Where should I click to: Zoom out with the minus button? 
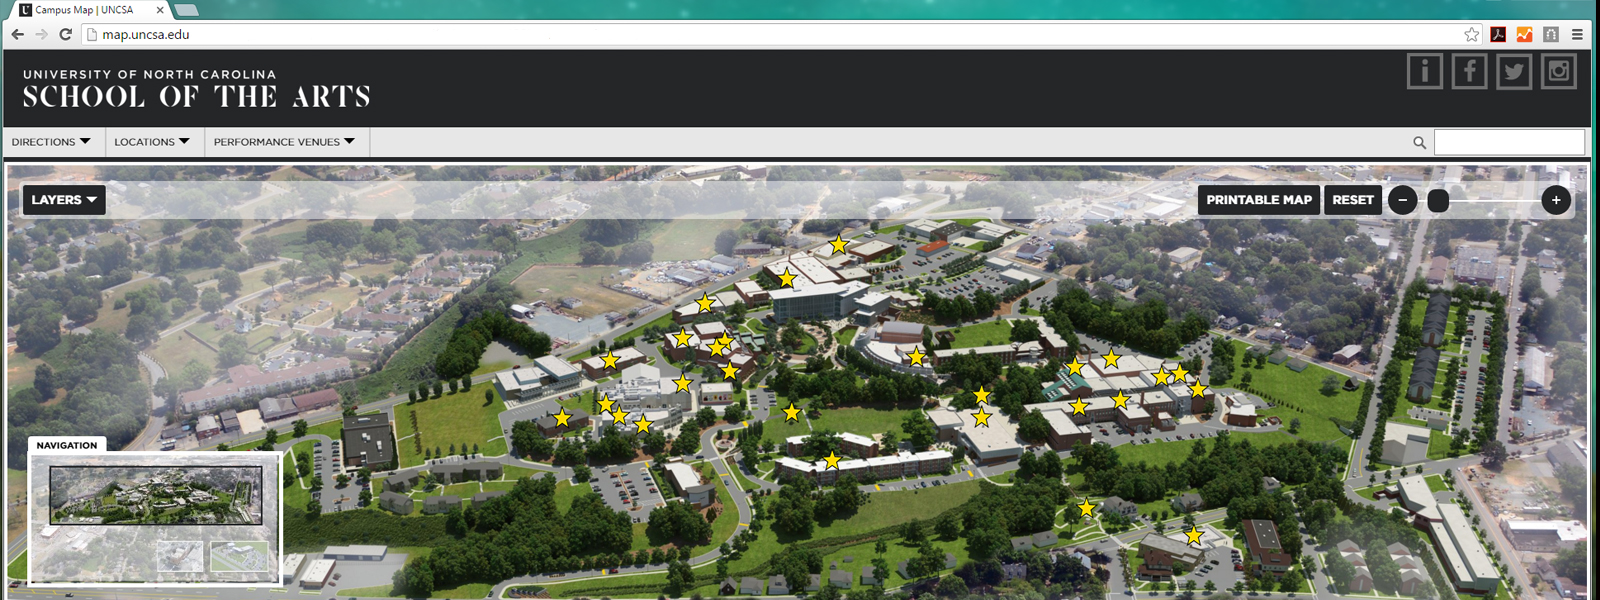pos(1403,200)
